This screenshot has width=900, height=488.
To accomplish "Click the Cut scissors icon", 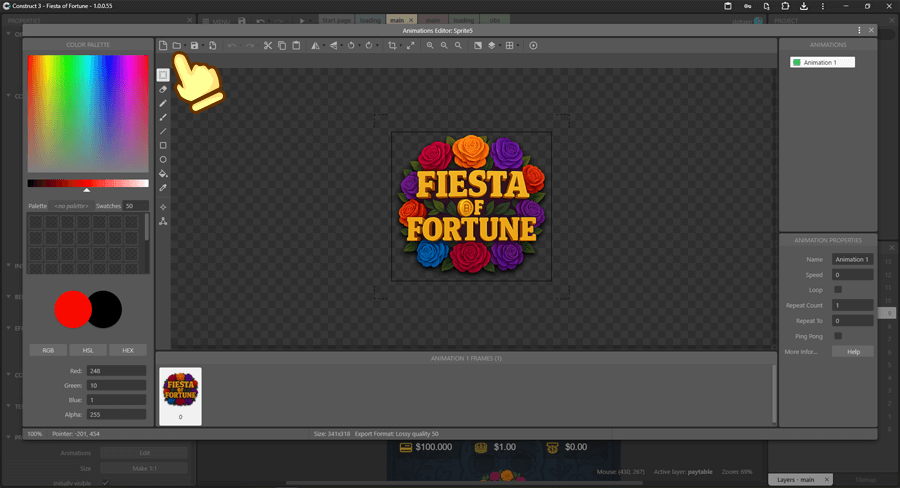I will pyautogui.click(x=268, y=46).
